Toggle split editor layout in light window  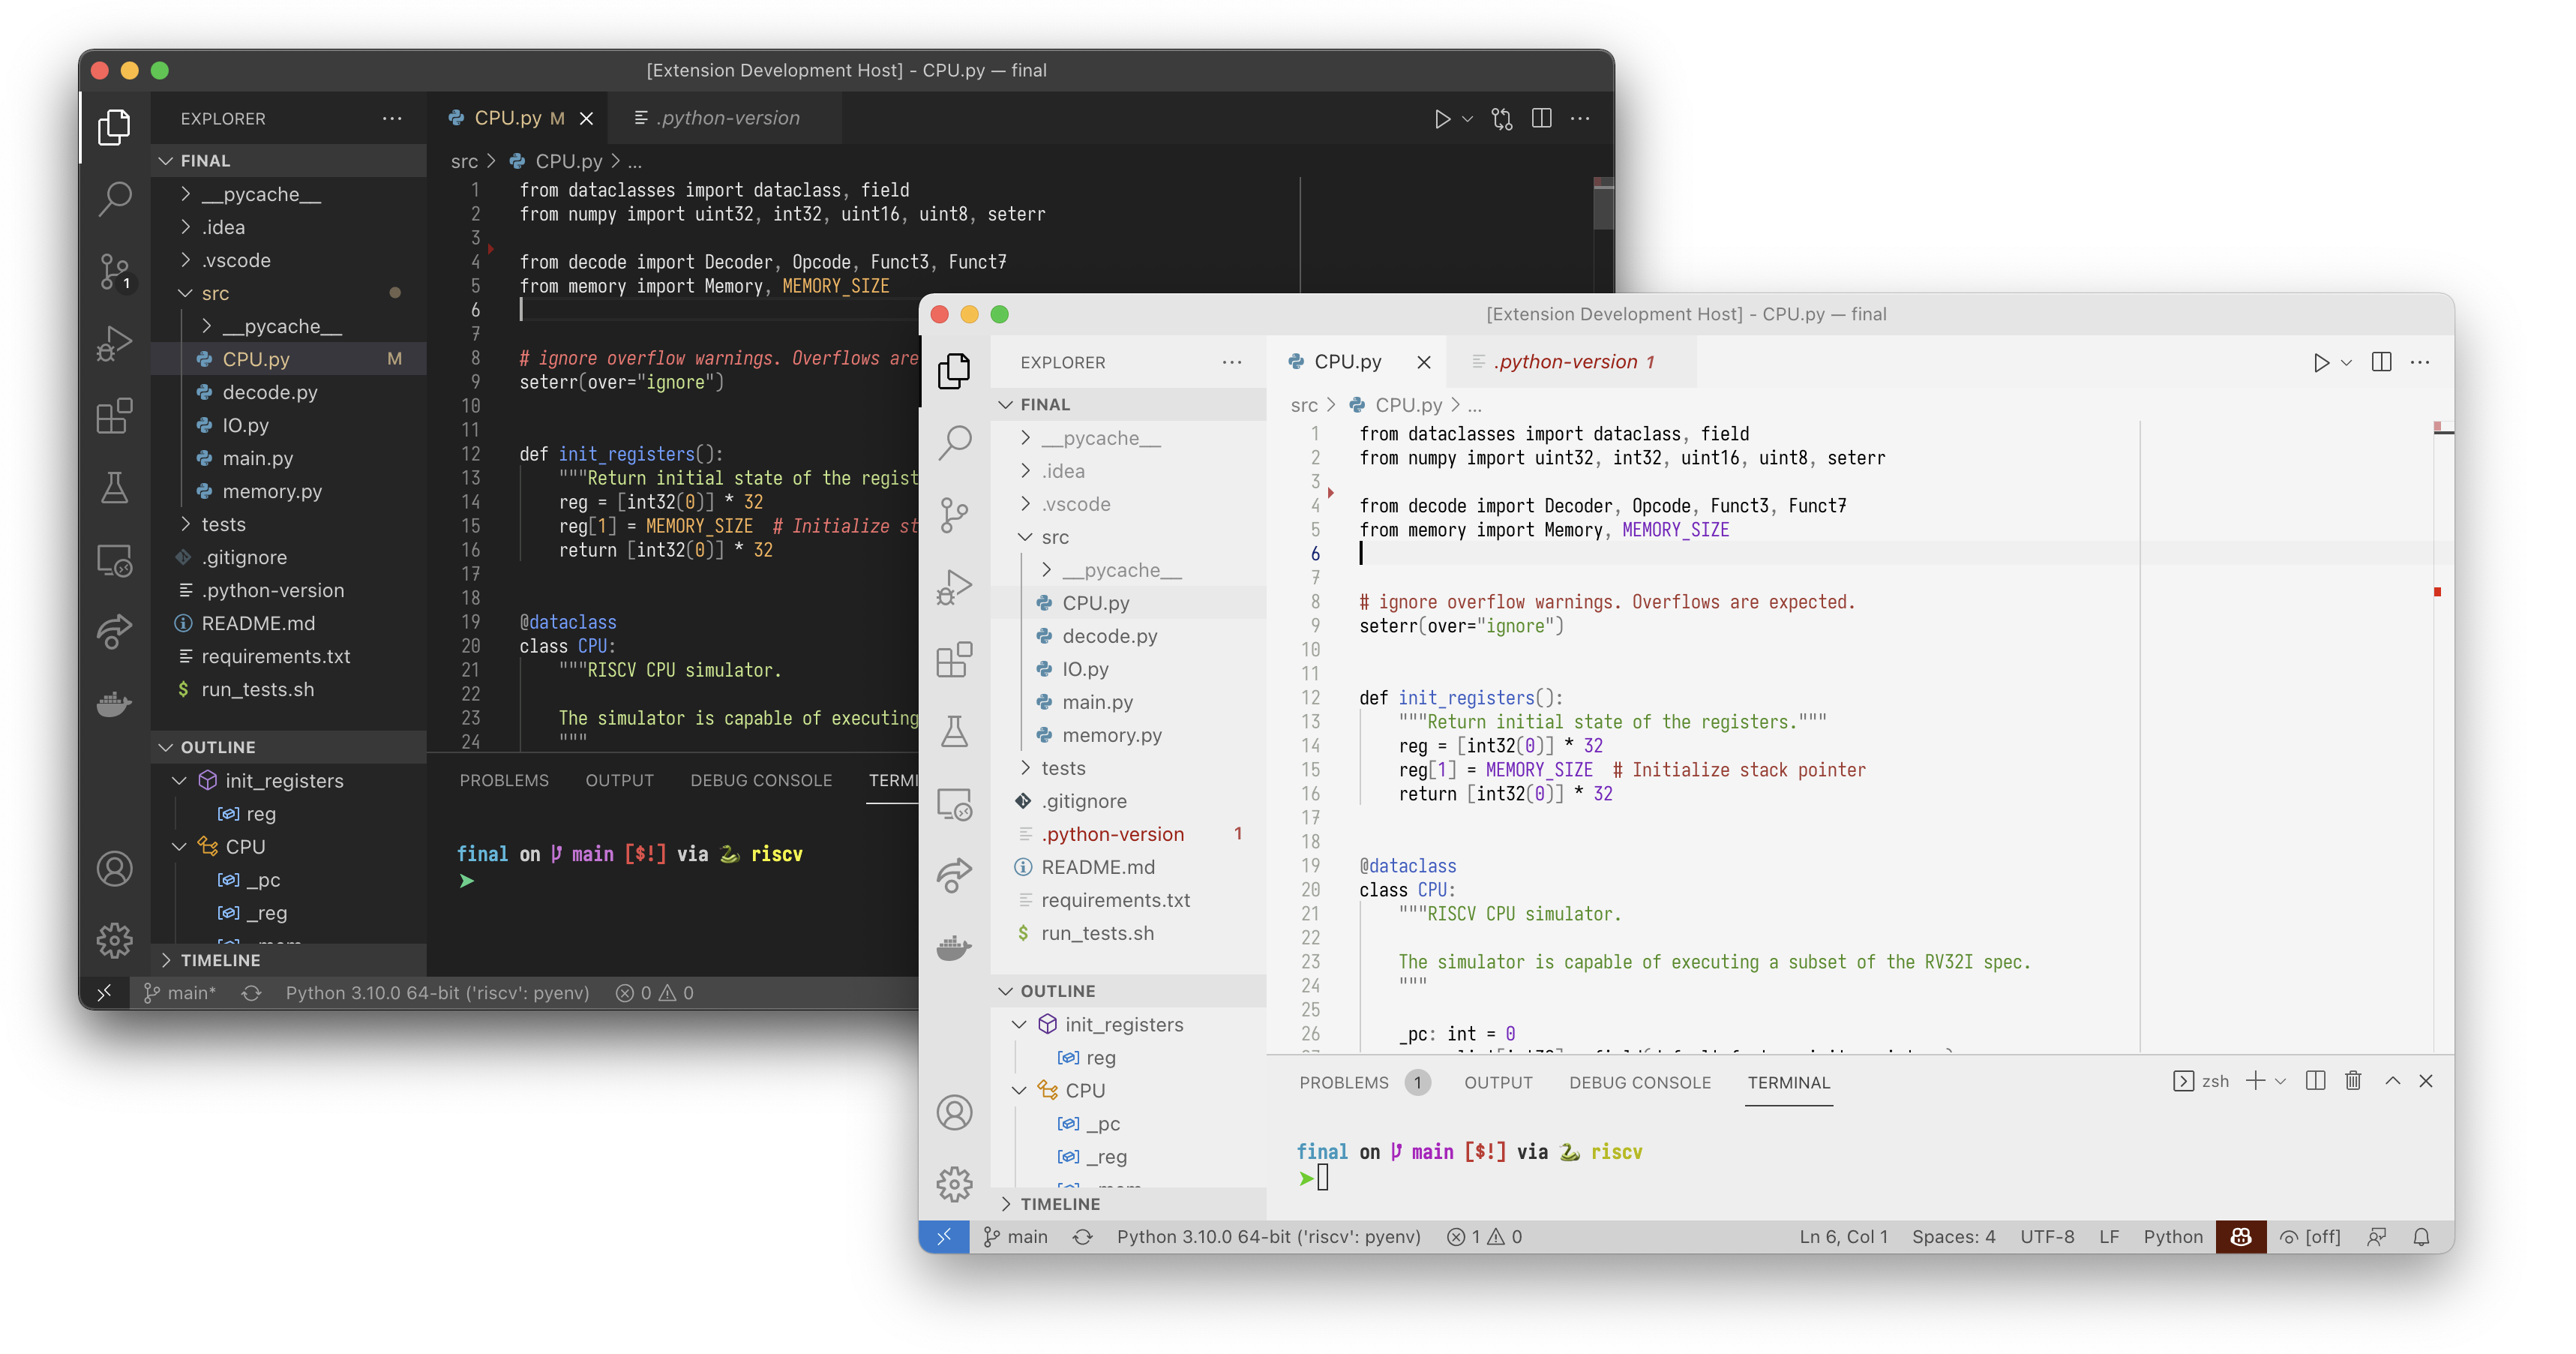tap(2381, 362)
